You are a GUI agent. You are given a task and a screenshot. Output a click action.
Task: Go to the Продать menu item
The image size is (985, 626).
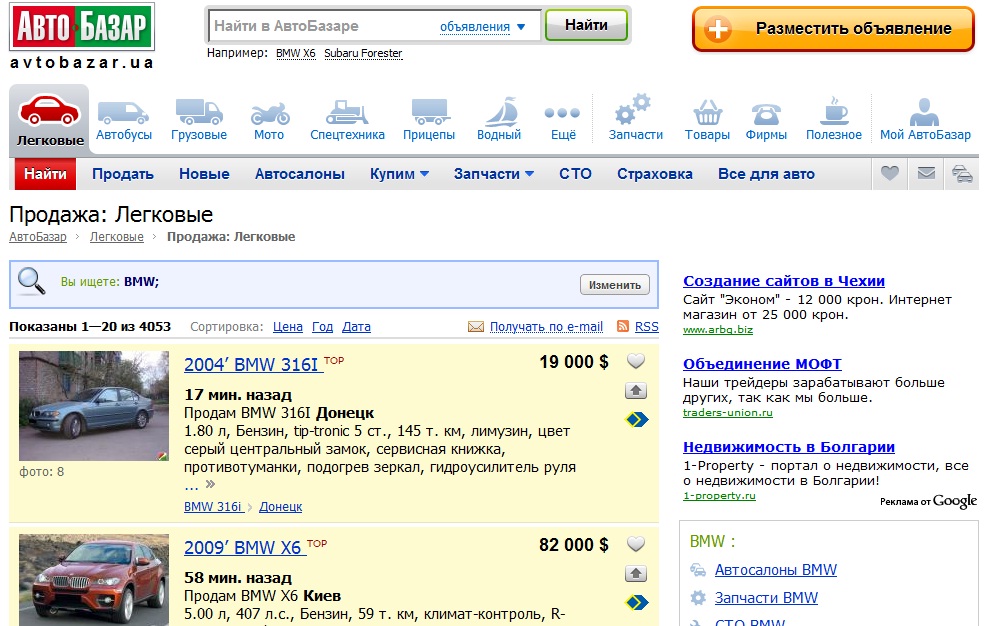click(123, 174)
